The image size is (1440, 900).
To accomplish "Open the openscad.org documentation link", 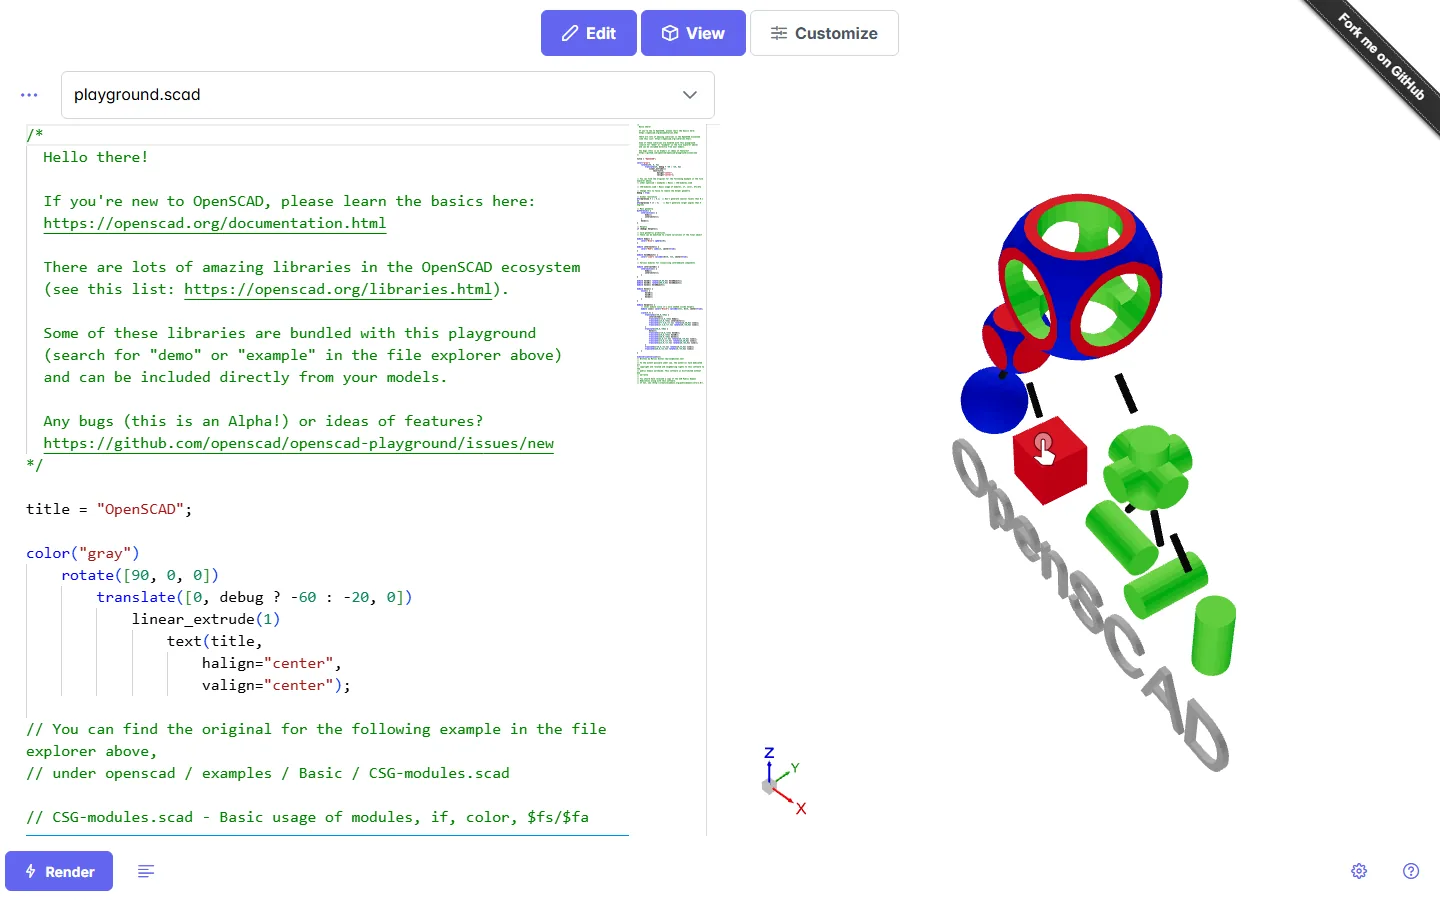I will point(214,223).
